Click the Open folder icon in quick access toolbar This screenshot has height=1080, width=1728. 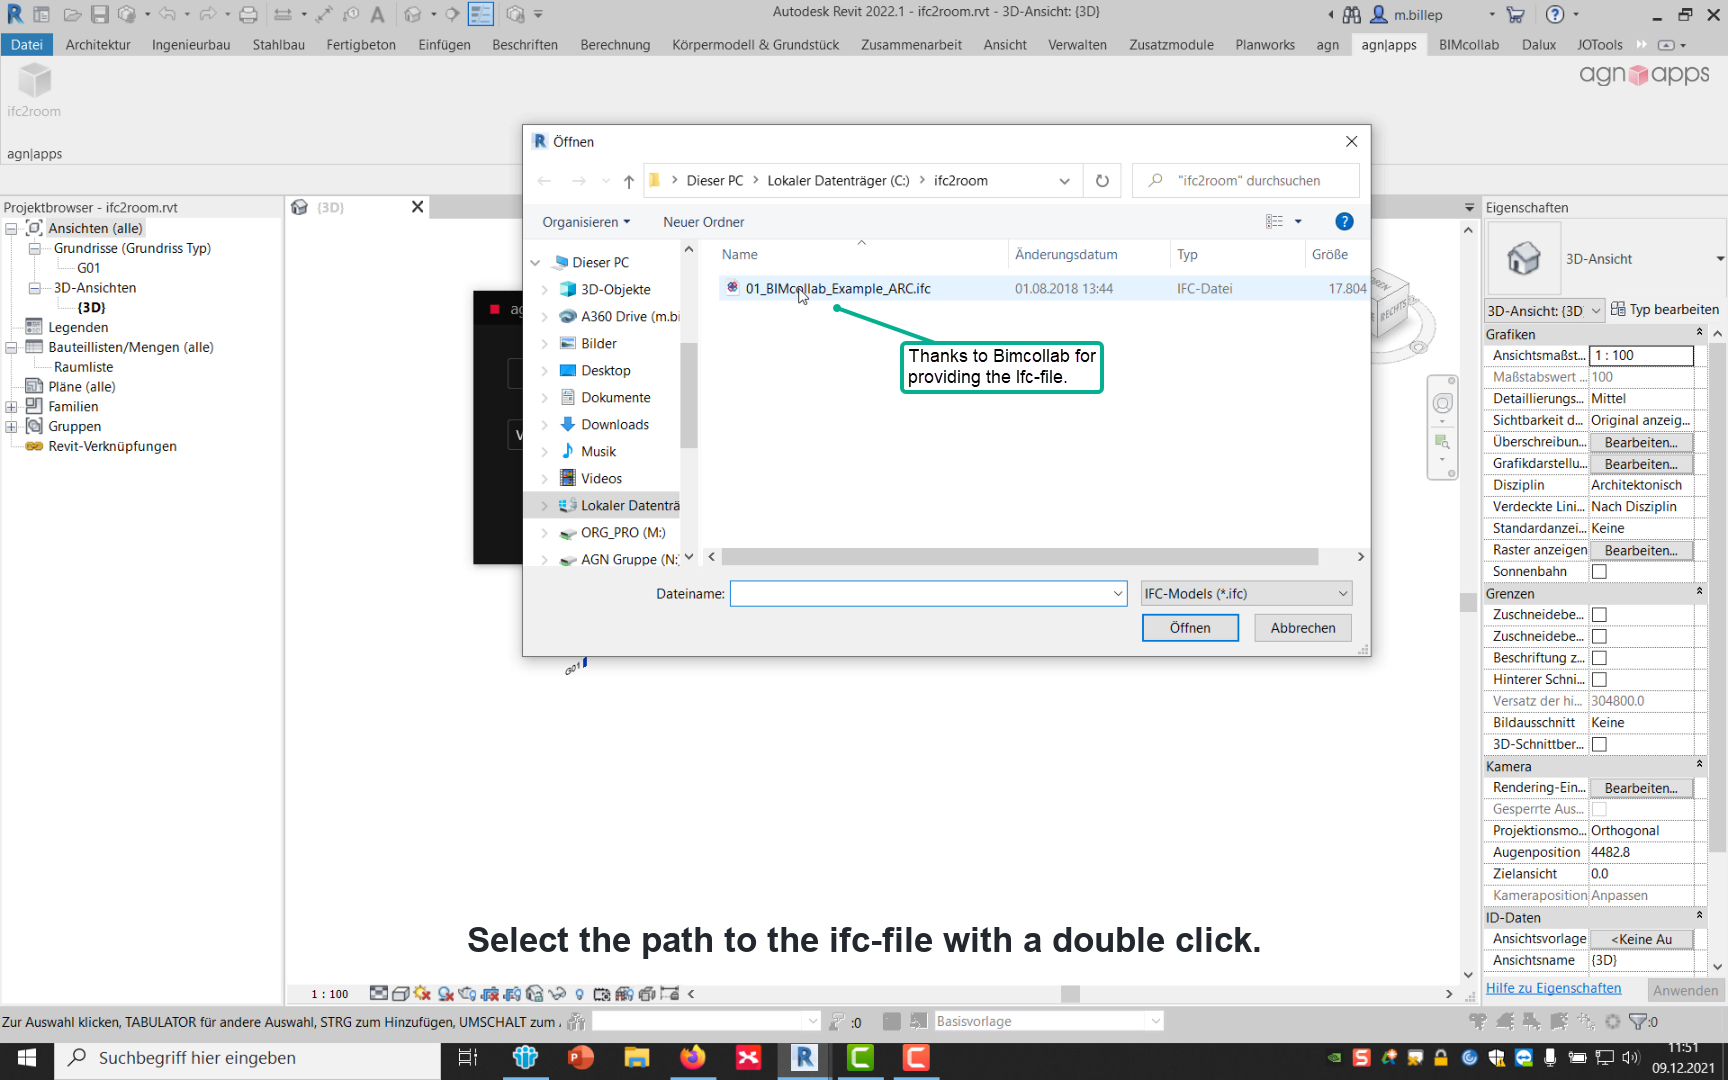72,15
